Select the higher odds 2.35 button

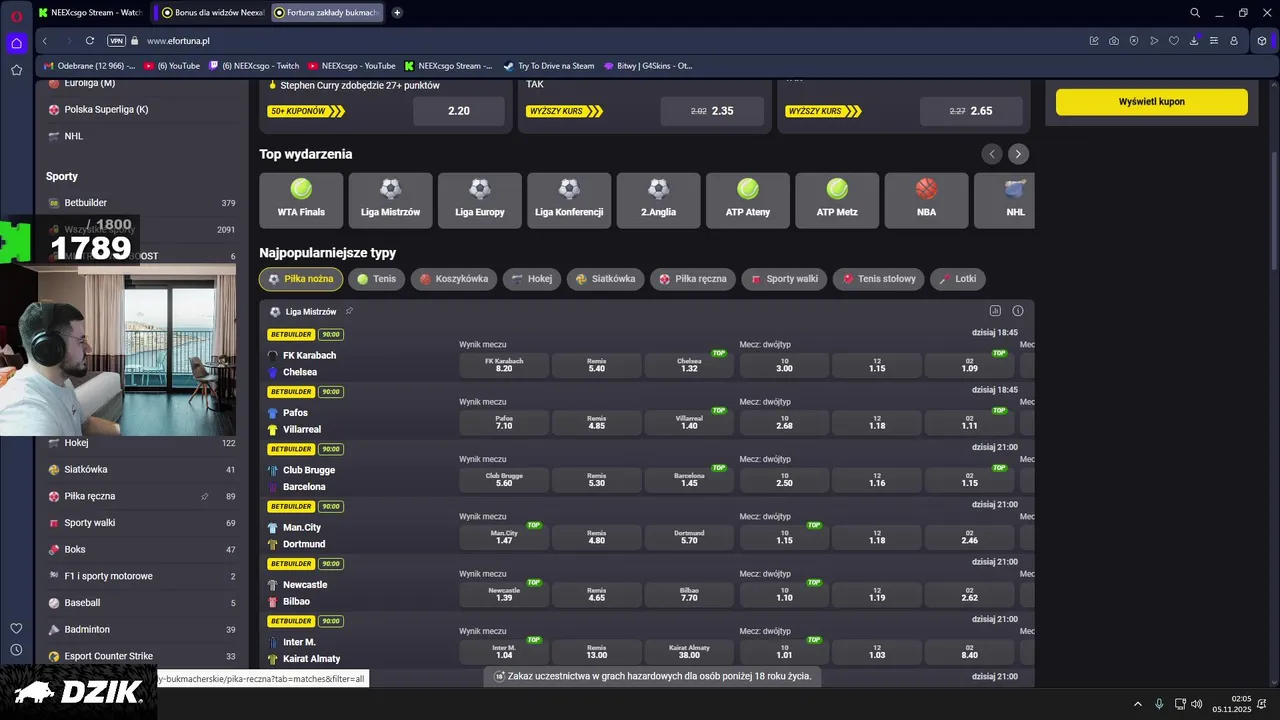coord(712,111)
